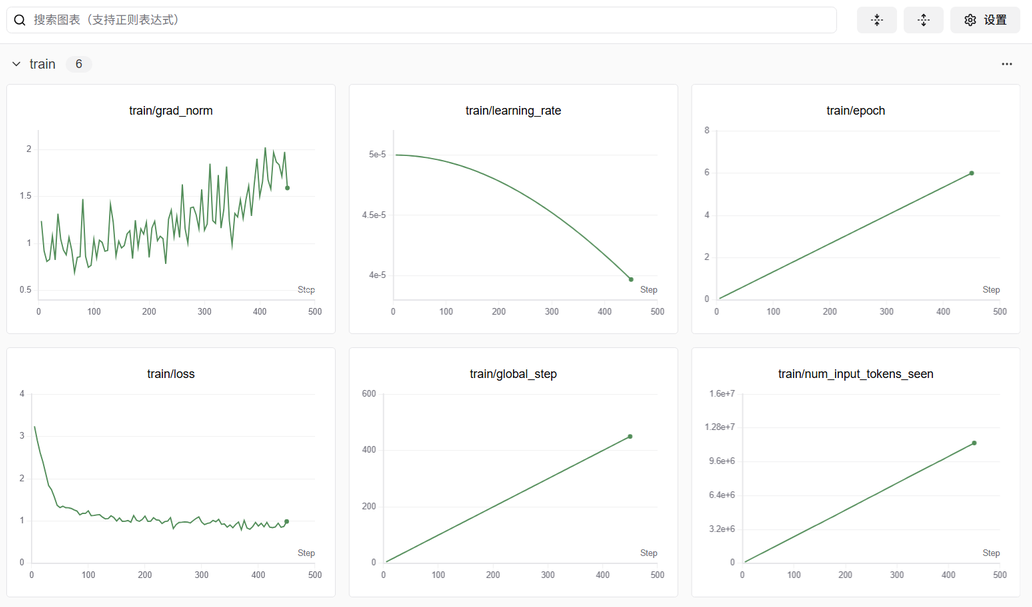
Task: Click the magnifier search icon
Action: point(19,20)
